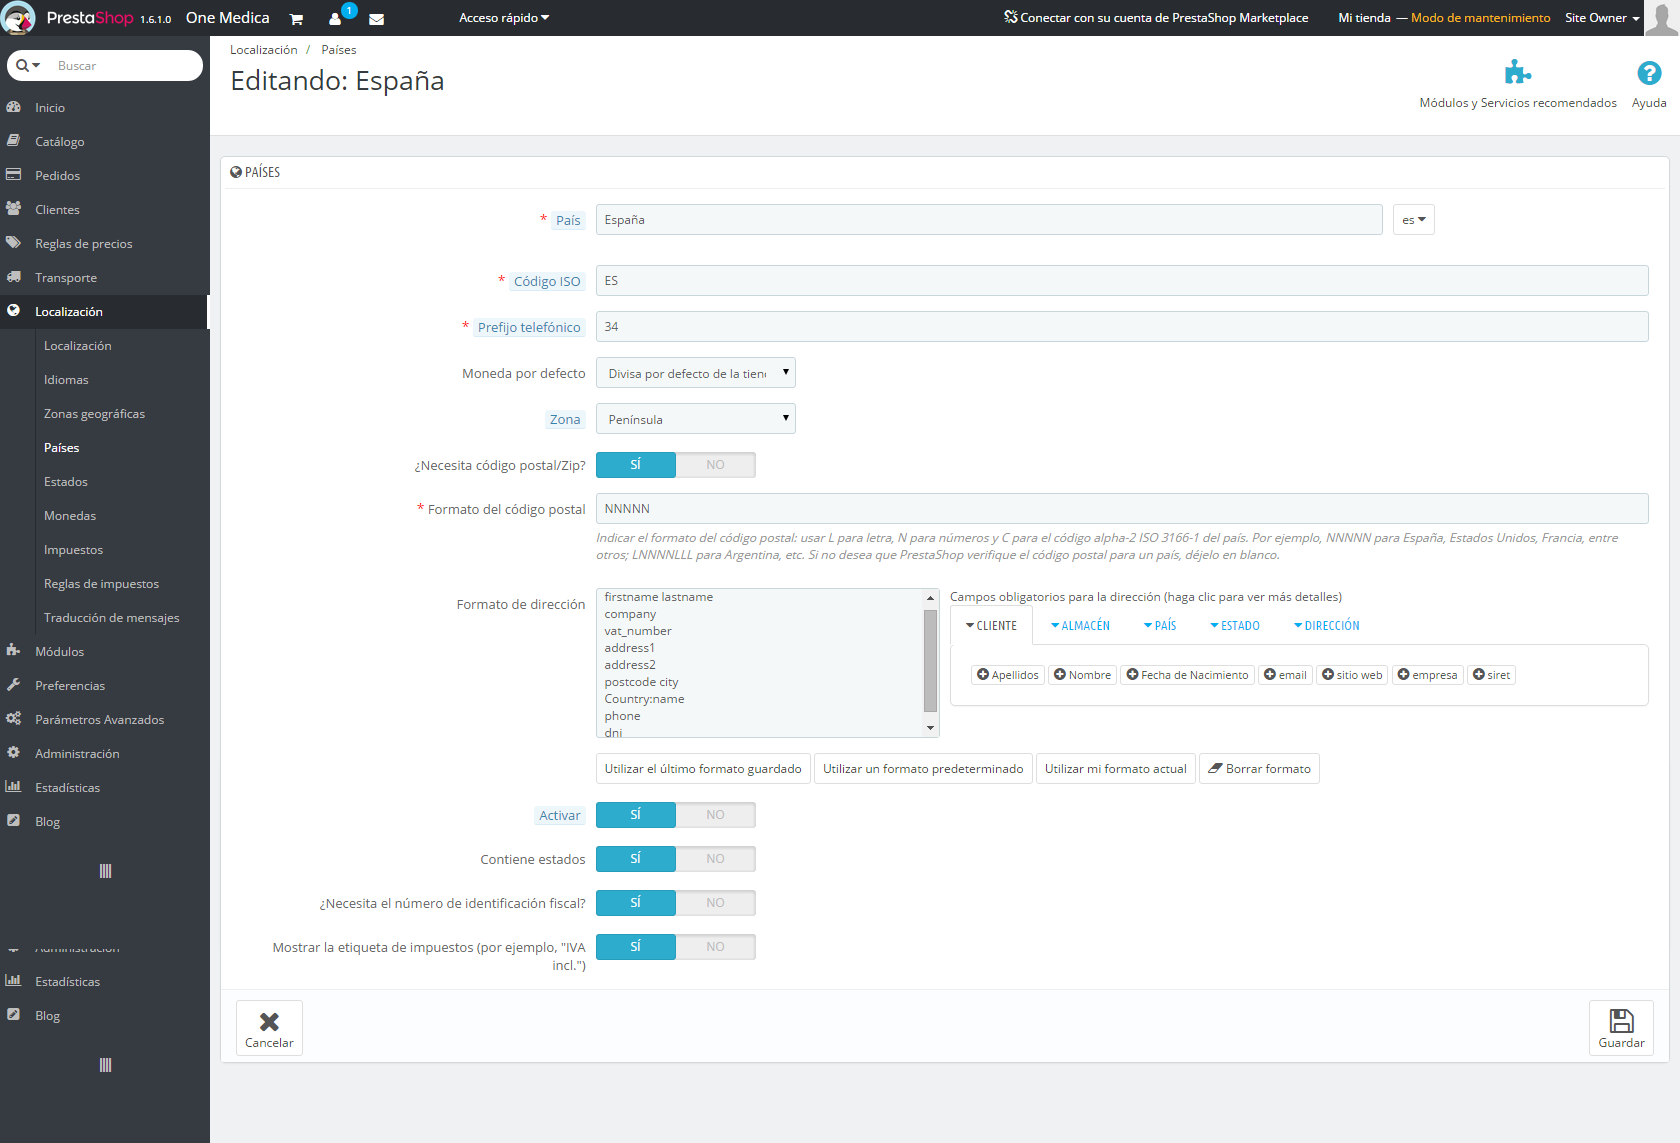Click the Preferencias wrench icon

click(x=14, y=685)
